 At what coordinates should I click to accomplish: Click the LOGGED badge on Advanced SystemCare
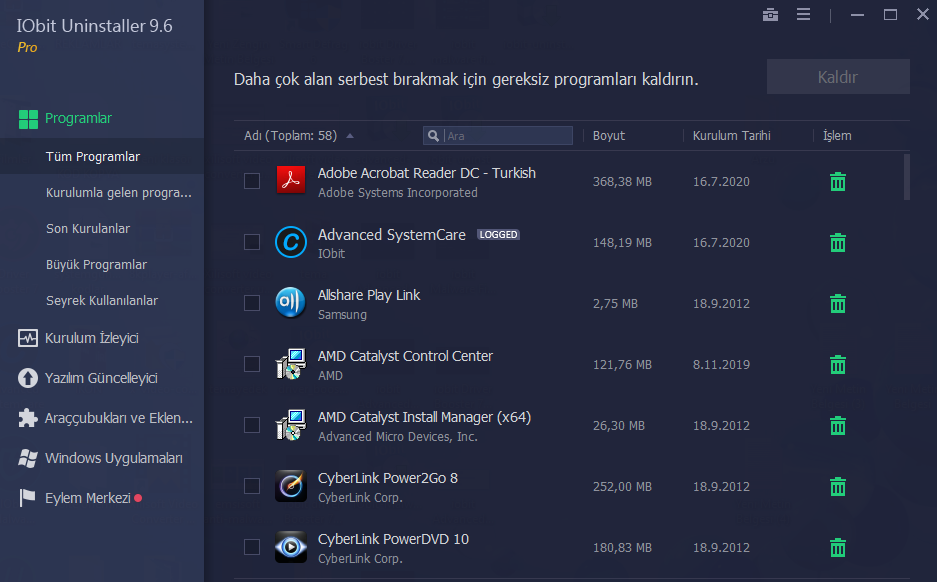click(x=498, y=235)
